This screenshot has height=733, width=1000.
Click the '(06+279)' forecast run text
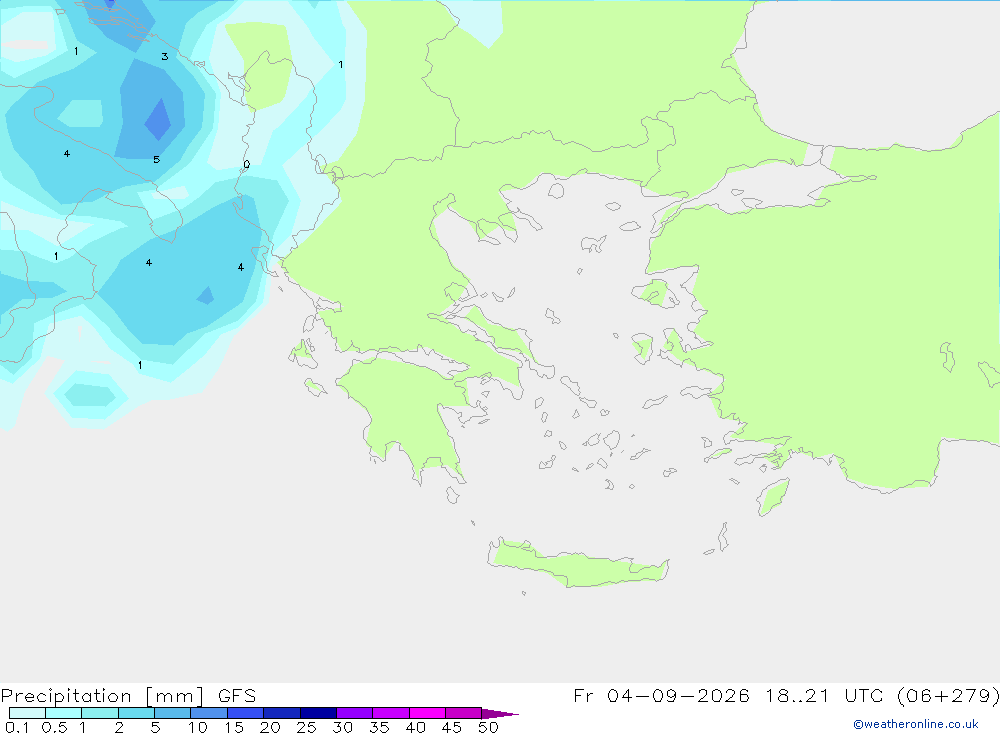[x=948, y=696]
